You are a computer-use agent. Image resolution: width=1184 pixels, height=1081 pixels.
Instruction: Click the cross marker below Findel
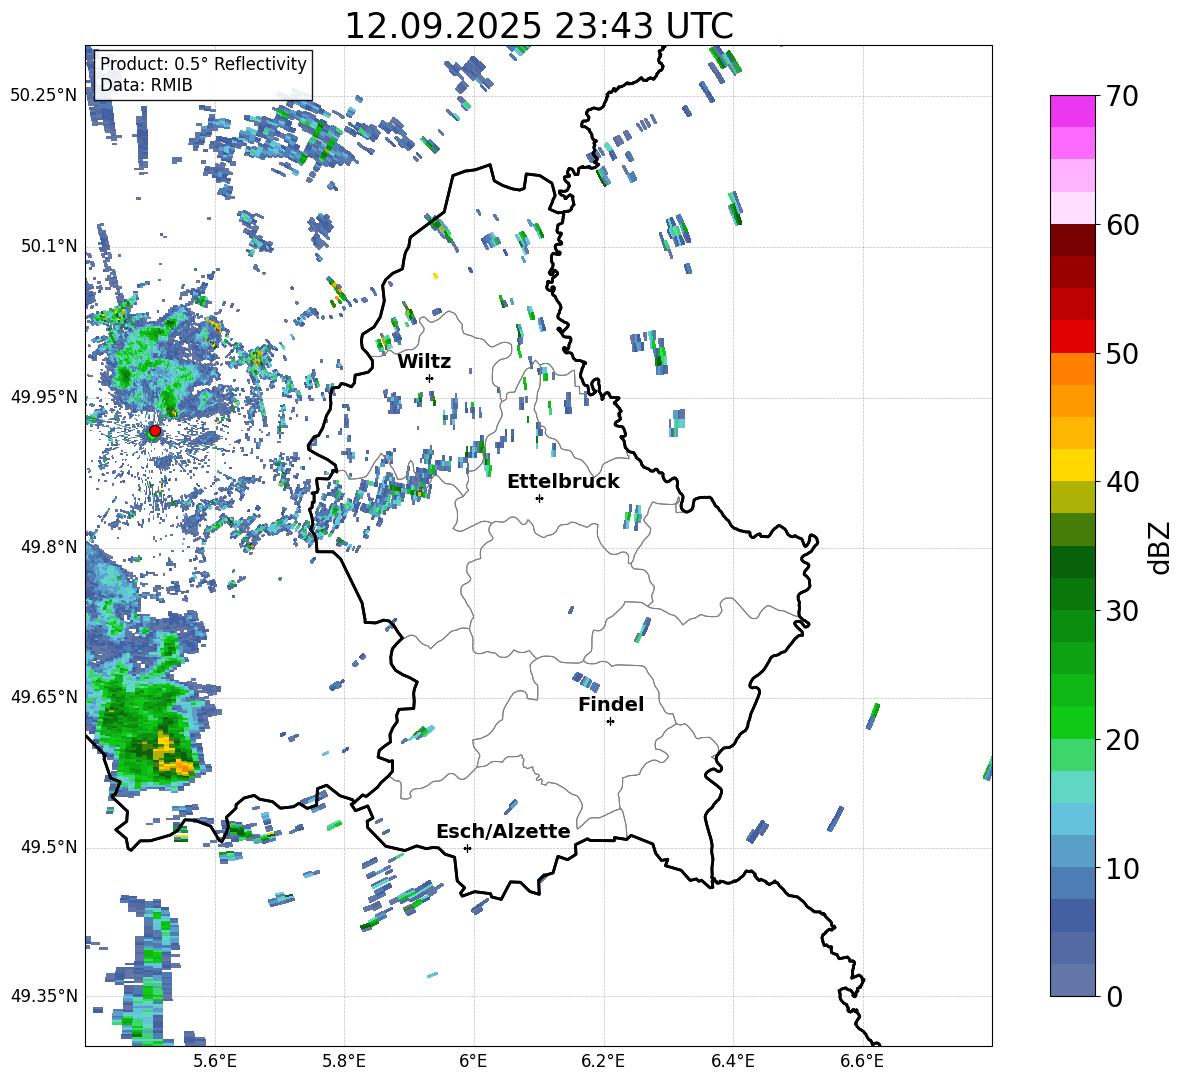click(x=610, y=722)
